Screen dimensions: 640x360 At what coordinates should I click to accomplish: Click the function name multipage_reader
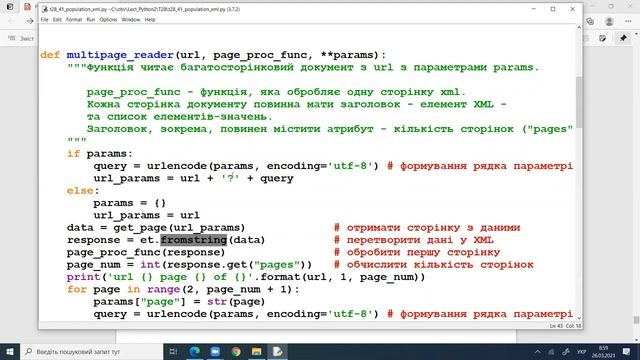[120, 55]
